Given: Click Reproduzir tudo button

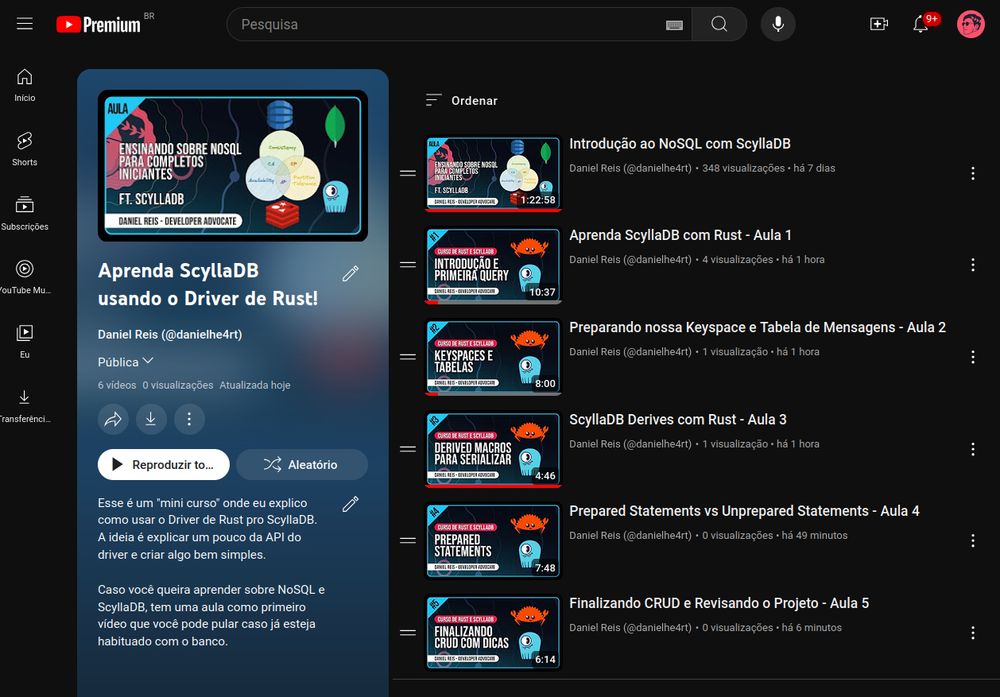Looking at the screenshot, I should pos(164,464).
